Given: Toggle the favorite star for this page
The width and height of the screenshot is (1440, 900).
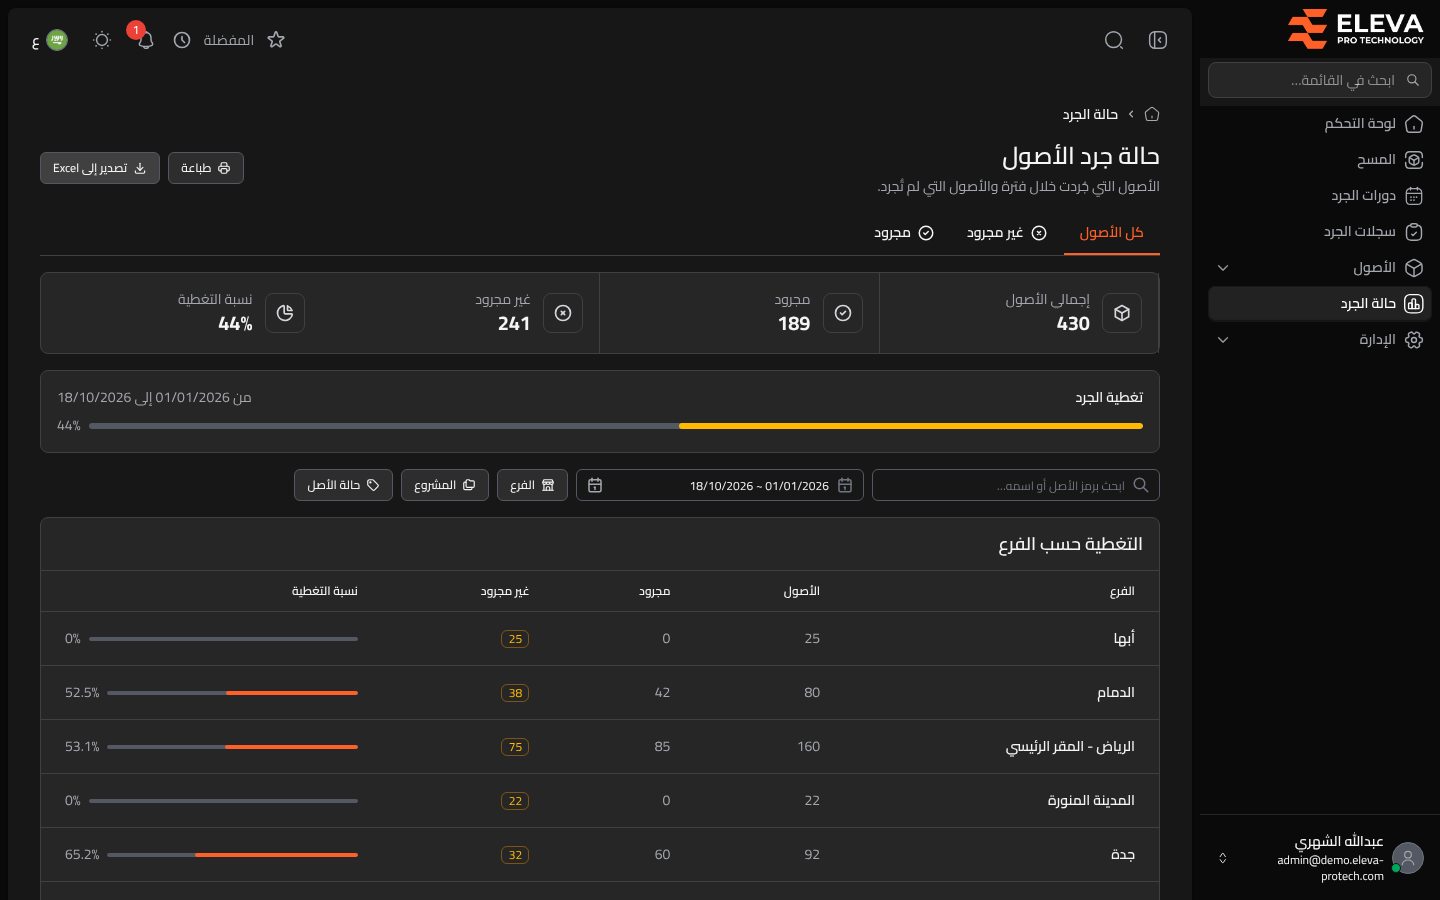Looking at the screenshot, I should (x=276, y=40).
